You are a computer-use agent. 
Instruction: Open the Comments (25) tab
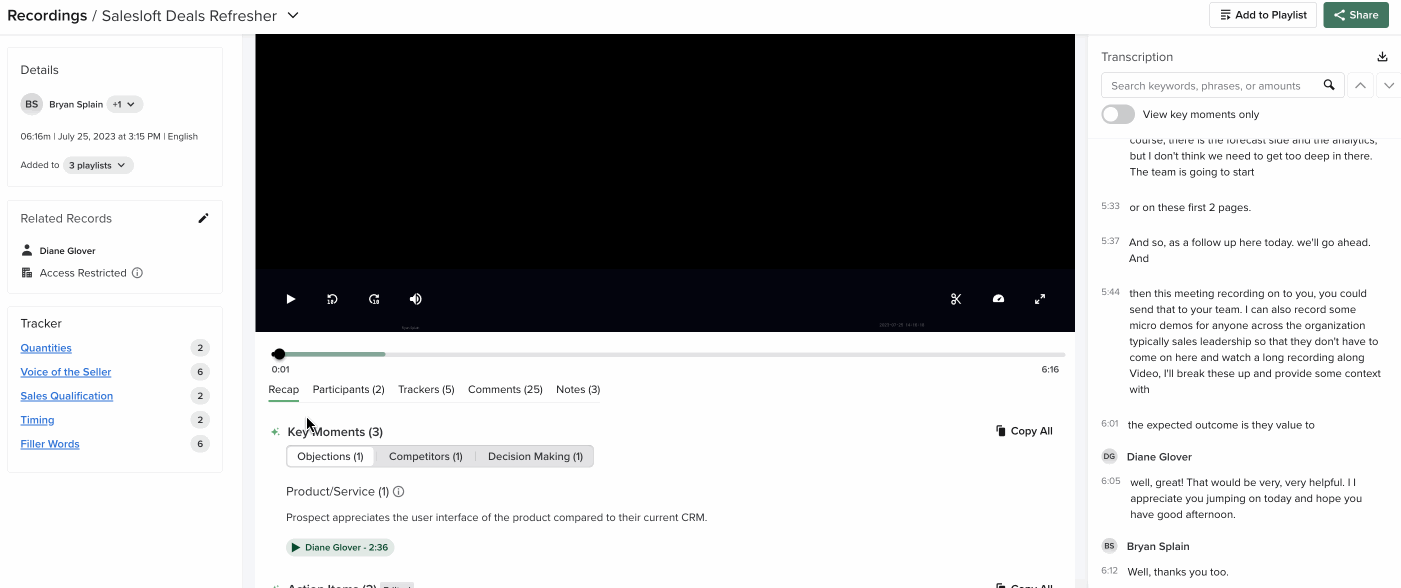[x=505, y=389]
